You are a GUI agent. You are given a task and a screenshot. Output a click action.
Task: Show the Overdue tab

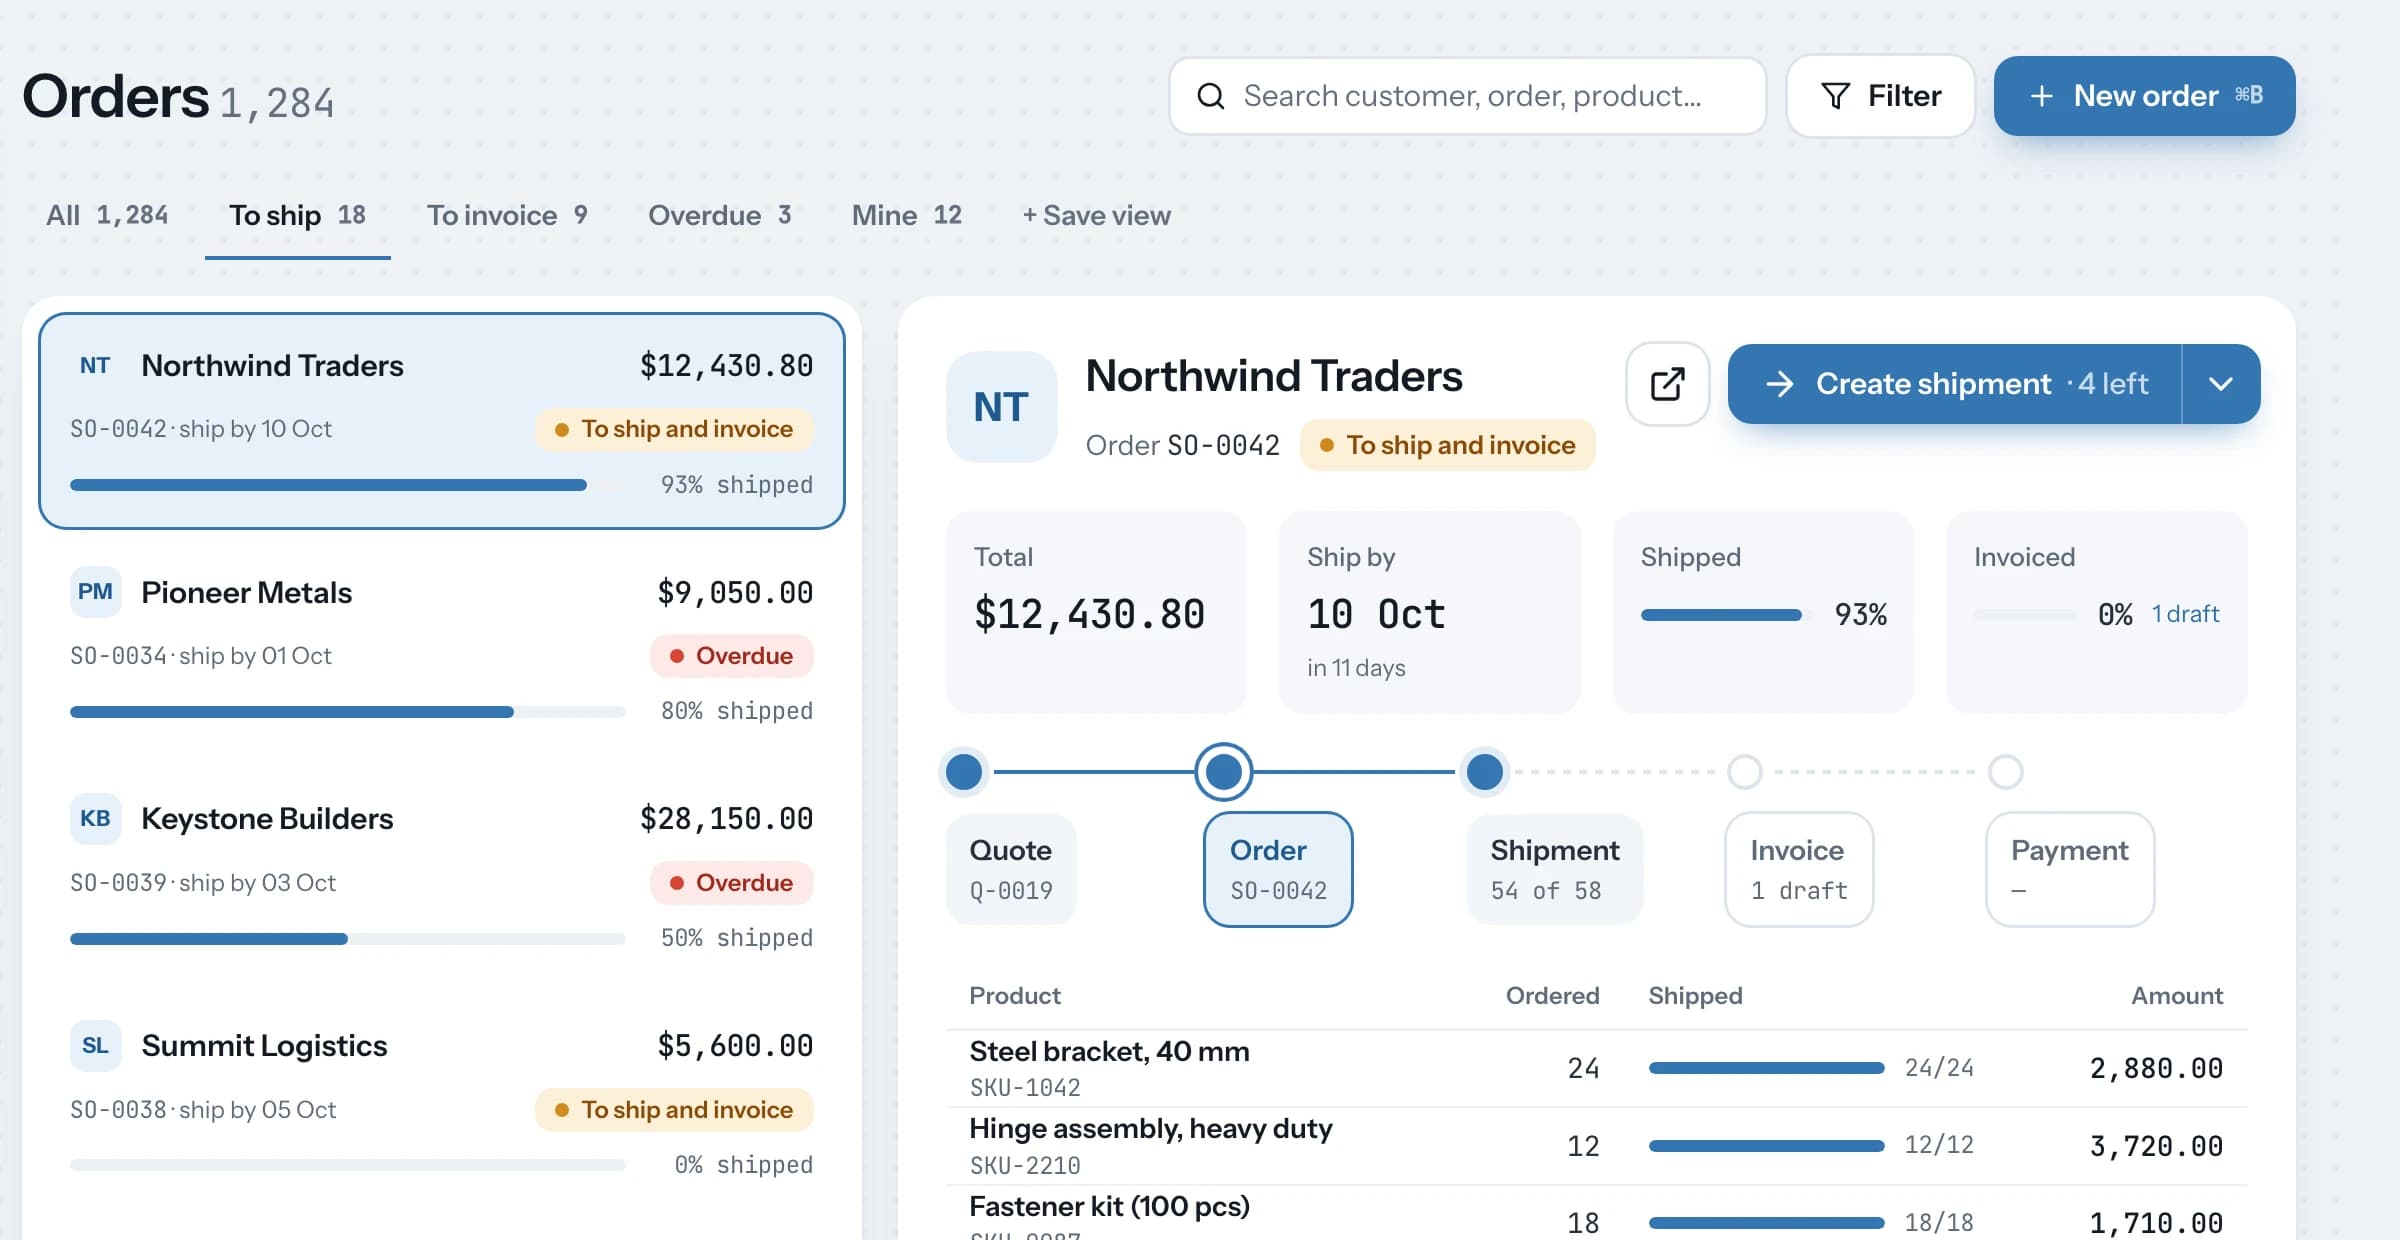(720, 215)
